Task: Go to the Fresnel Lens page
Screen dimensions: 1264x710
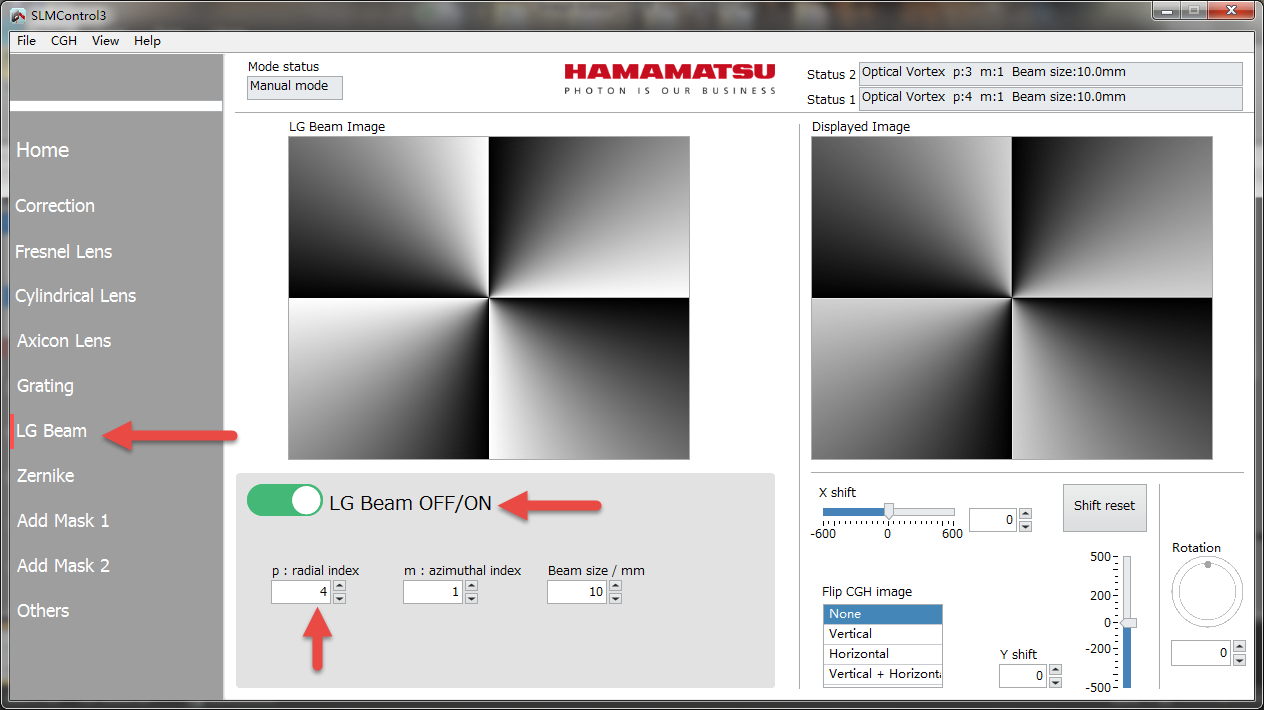Action: pyautogui.click(x=63, y=252)
